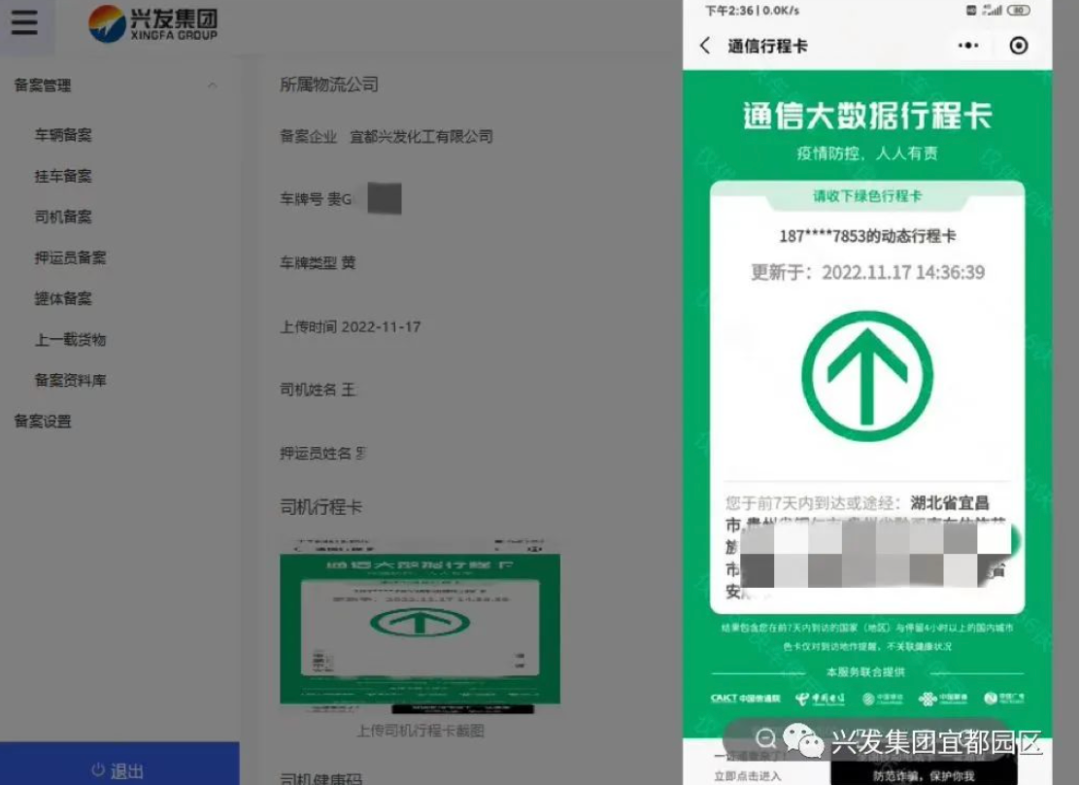Tap the mini-program close target icon

click(1018, 46)
